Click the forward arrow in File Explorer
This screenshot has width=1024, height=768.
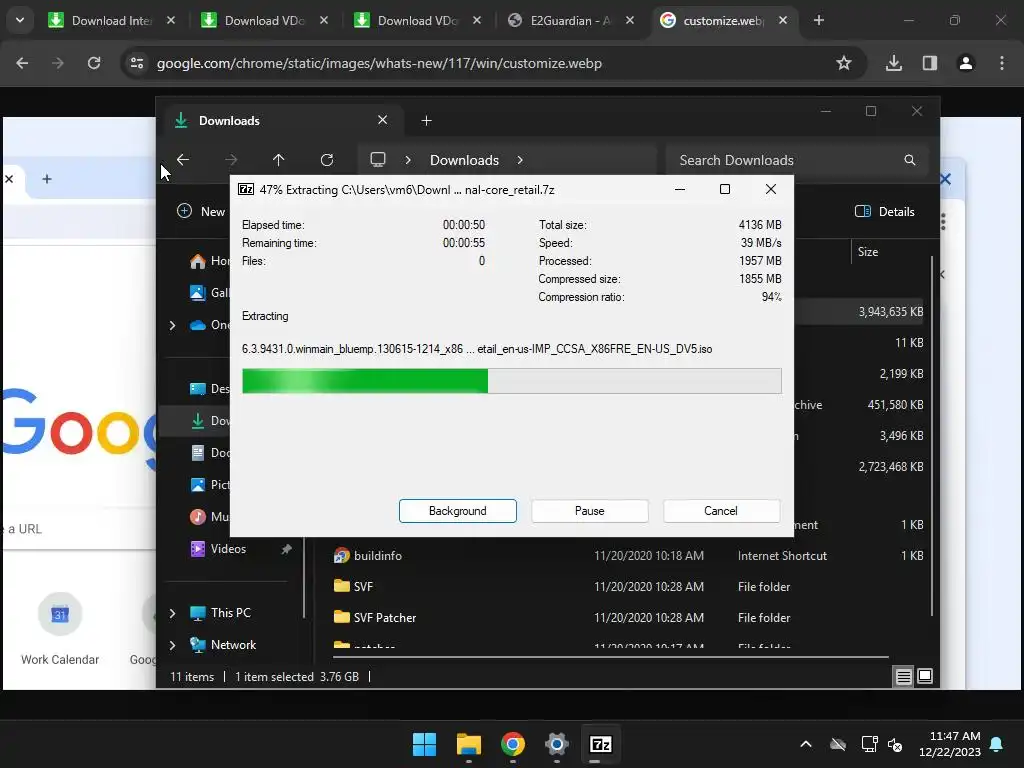pyautogui.click(x=231, y=159)
